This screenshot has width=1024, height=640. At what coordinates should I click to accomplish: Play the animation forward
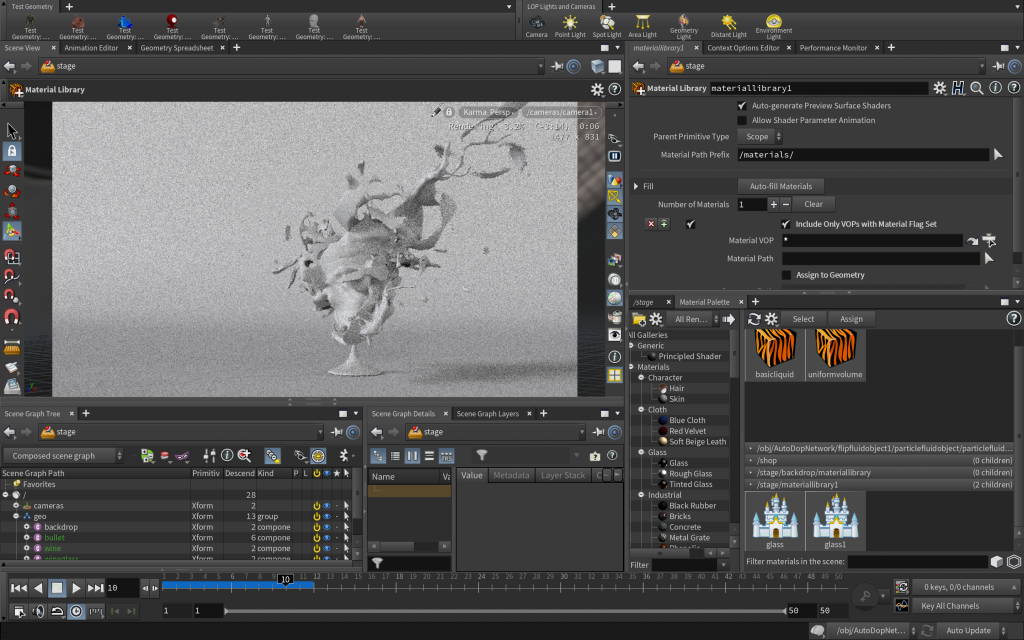[x=76, y=588]
